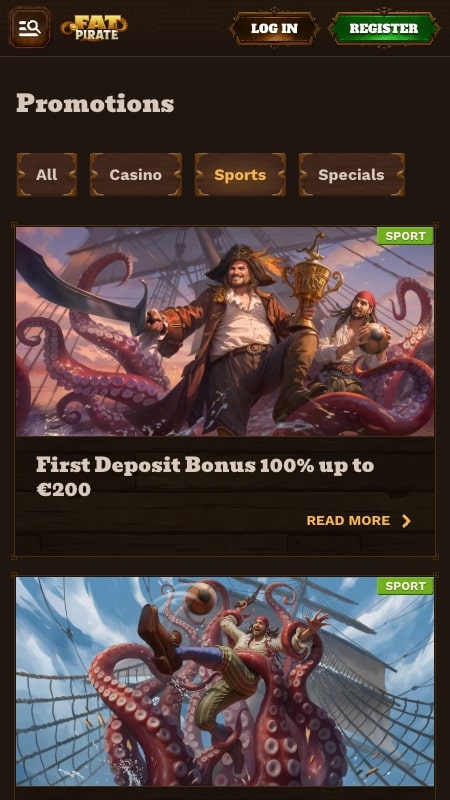This screenshot has width=450, height=800.
Task: Switch to the Casino tab
Action: pos(136,174)
